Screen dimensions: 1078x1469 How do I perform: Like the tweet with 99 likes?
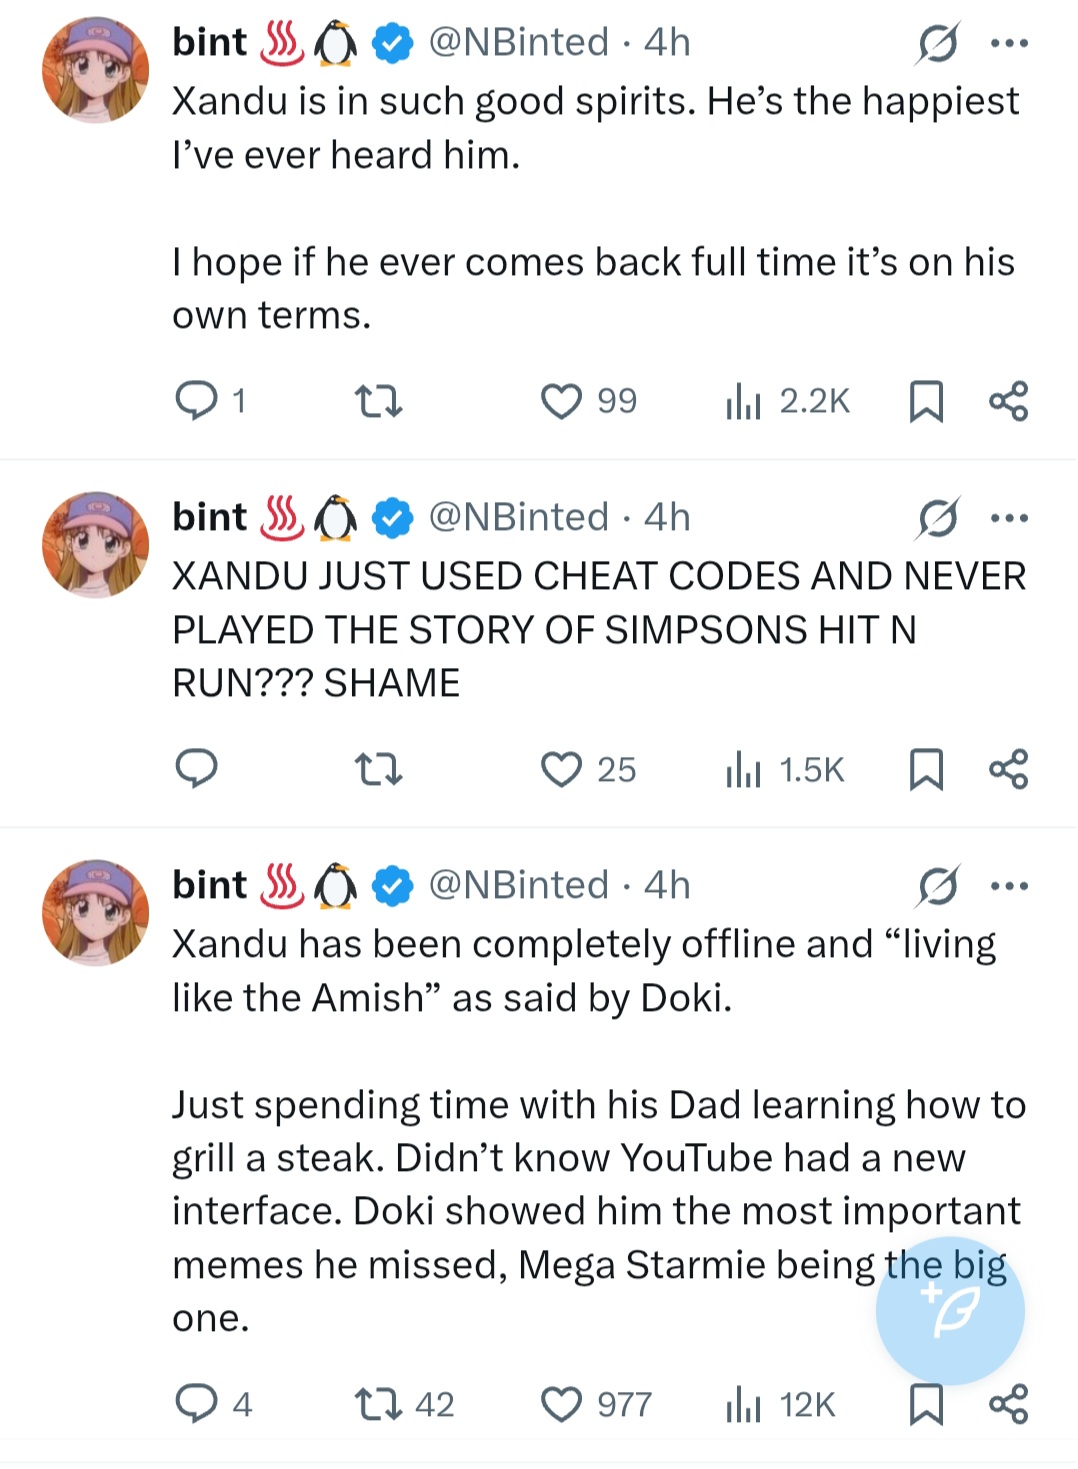(x=561, y=401)
